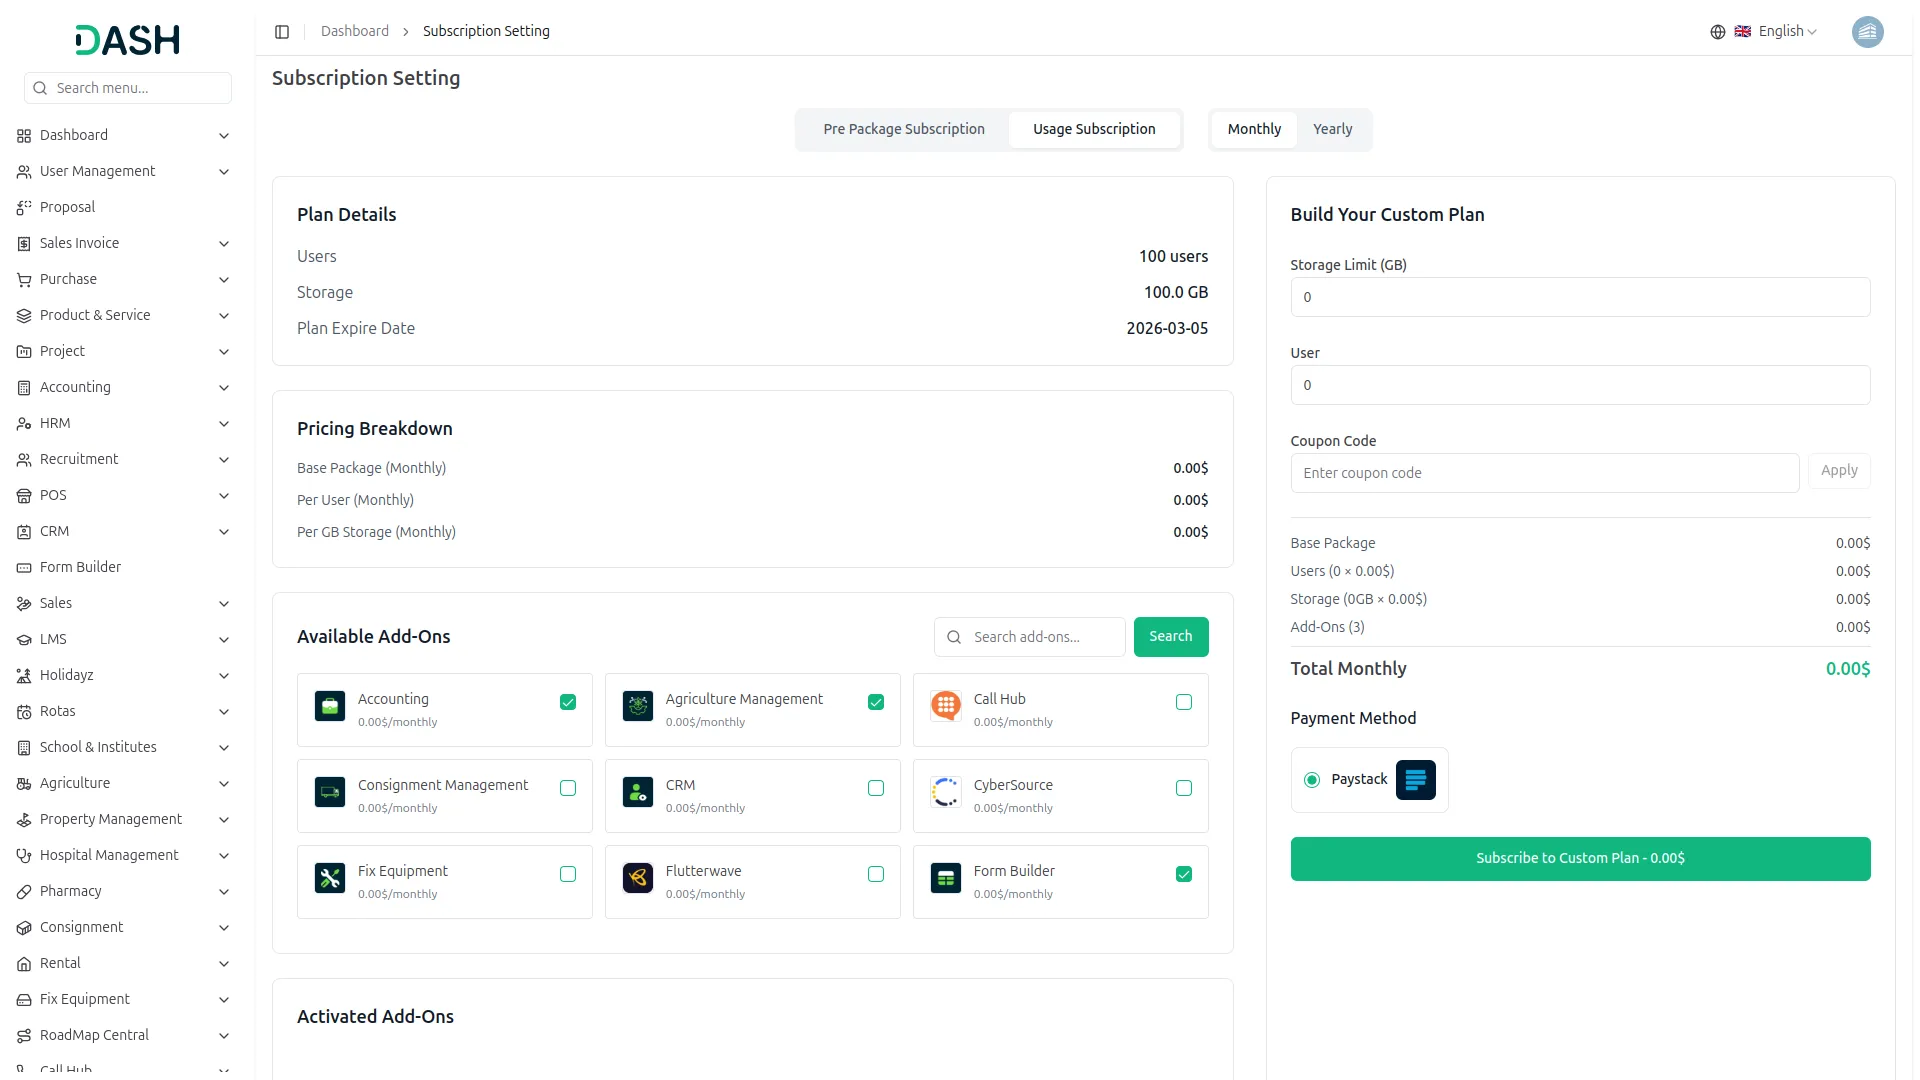Click the POS sidebar icon
The width and height of the screenshot is (1920, 1080).
(x=24, y=496)
